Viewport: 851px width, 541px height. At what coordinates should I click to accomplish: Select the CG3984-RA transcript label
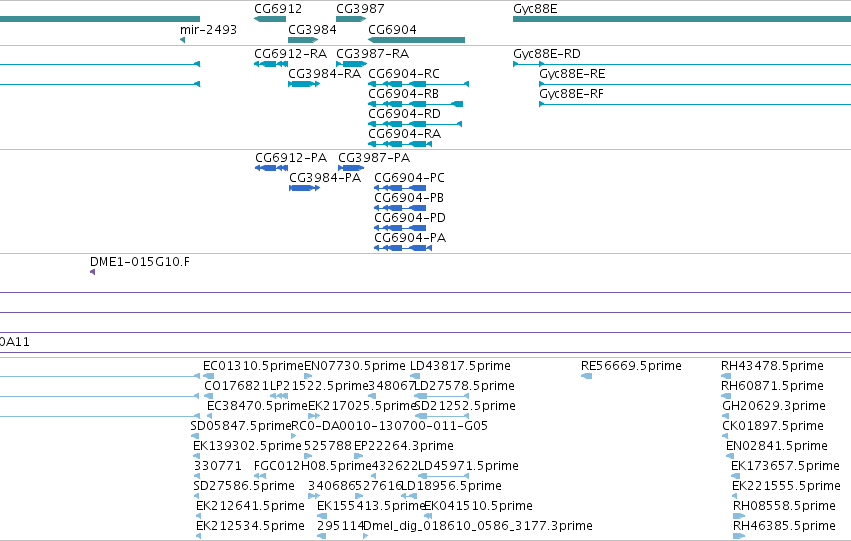[325, 74]
